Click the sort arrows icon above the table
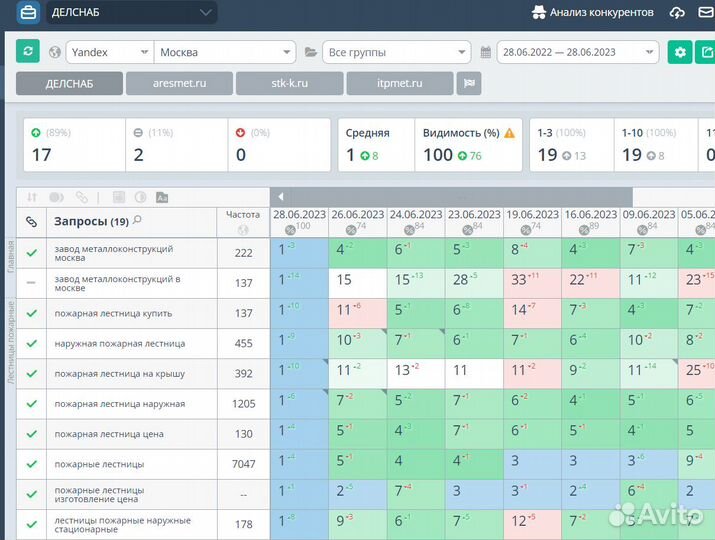The image size is (715, 540). click(32, 198)
